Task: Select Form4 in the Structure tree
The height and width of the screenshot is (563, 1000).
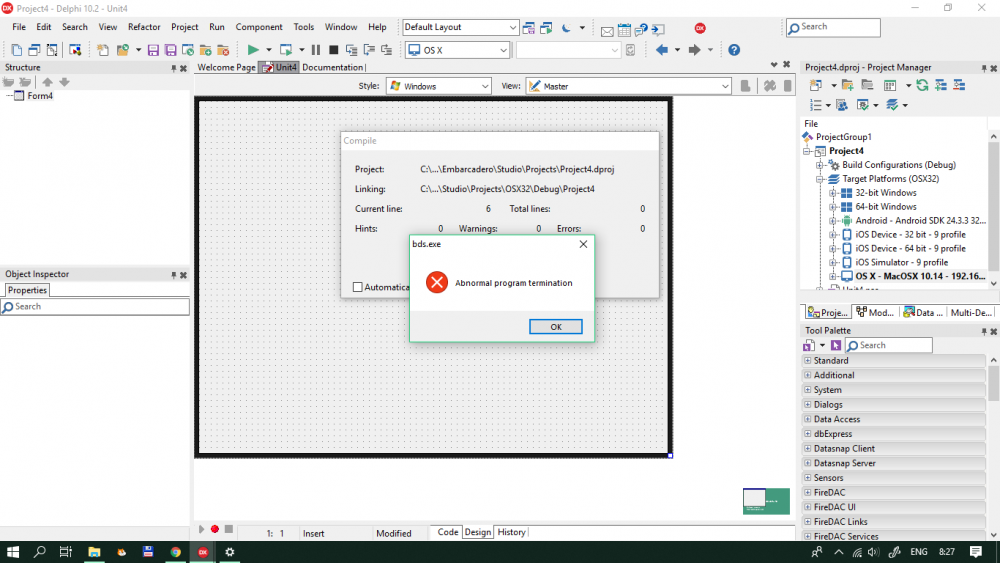Action: click(40, 96)
